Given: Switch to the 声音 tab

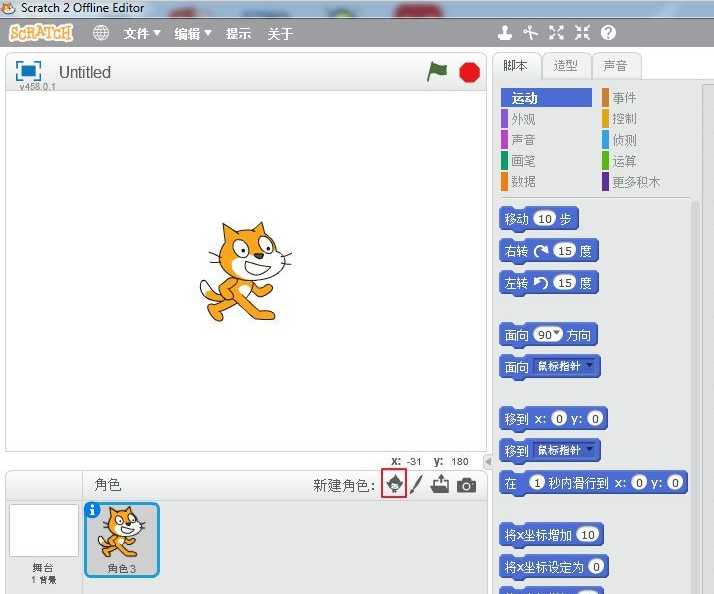Looking at the screenshot, I should [x=616, y=66].
